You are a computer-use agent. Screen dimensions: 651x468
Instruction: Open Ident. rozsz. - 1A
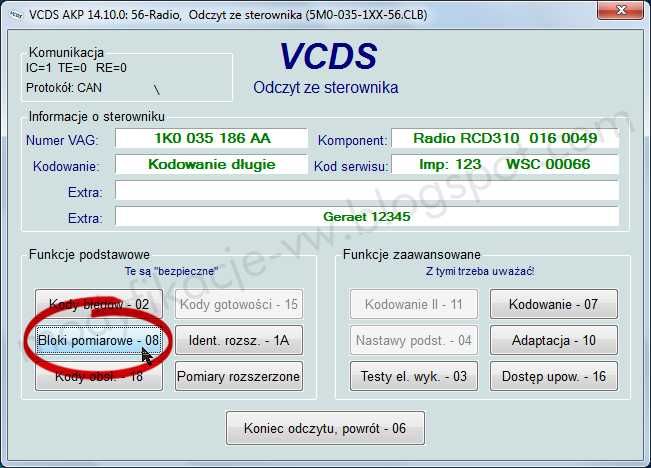(x=239, y=340)
